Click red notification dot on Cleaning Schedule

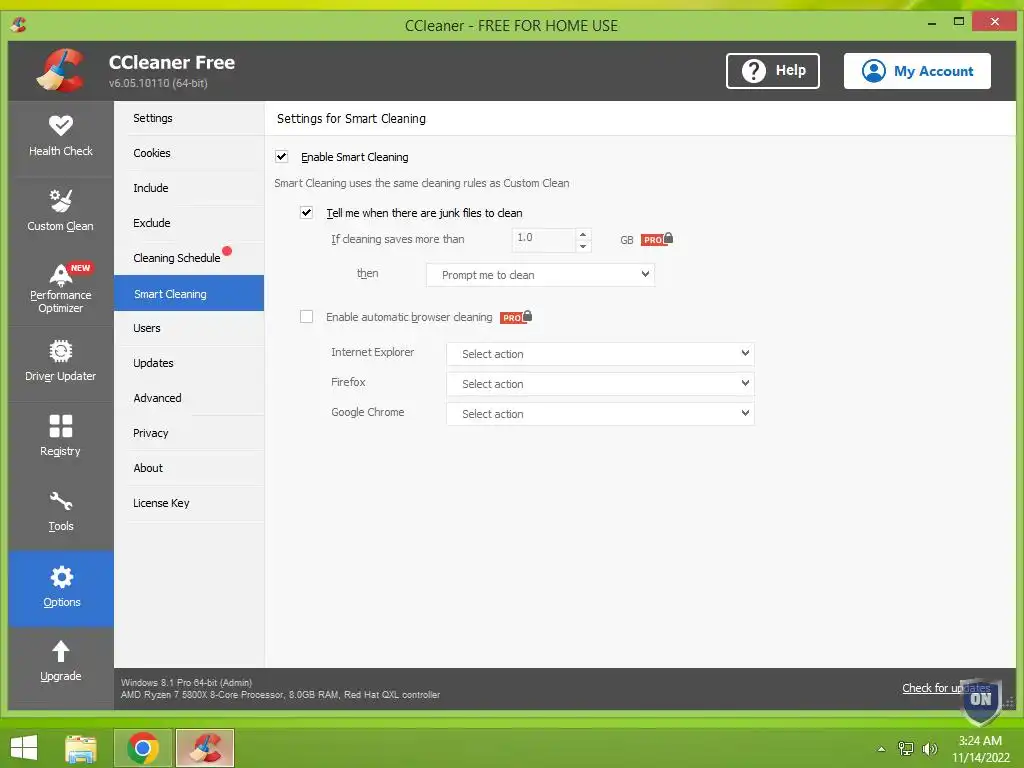coord(227,251)
